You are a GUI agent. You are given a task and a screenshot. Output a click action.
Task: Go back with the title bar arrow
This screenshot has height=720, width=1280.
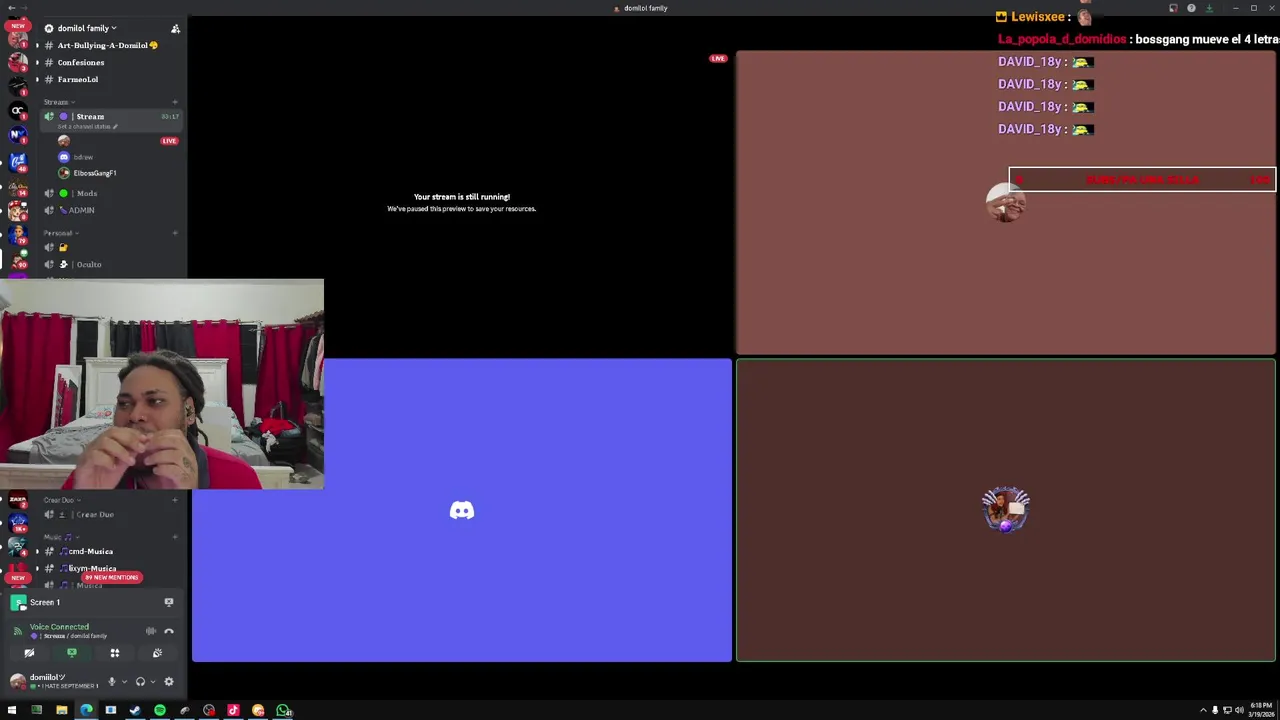click(10, 8)
